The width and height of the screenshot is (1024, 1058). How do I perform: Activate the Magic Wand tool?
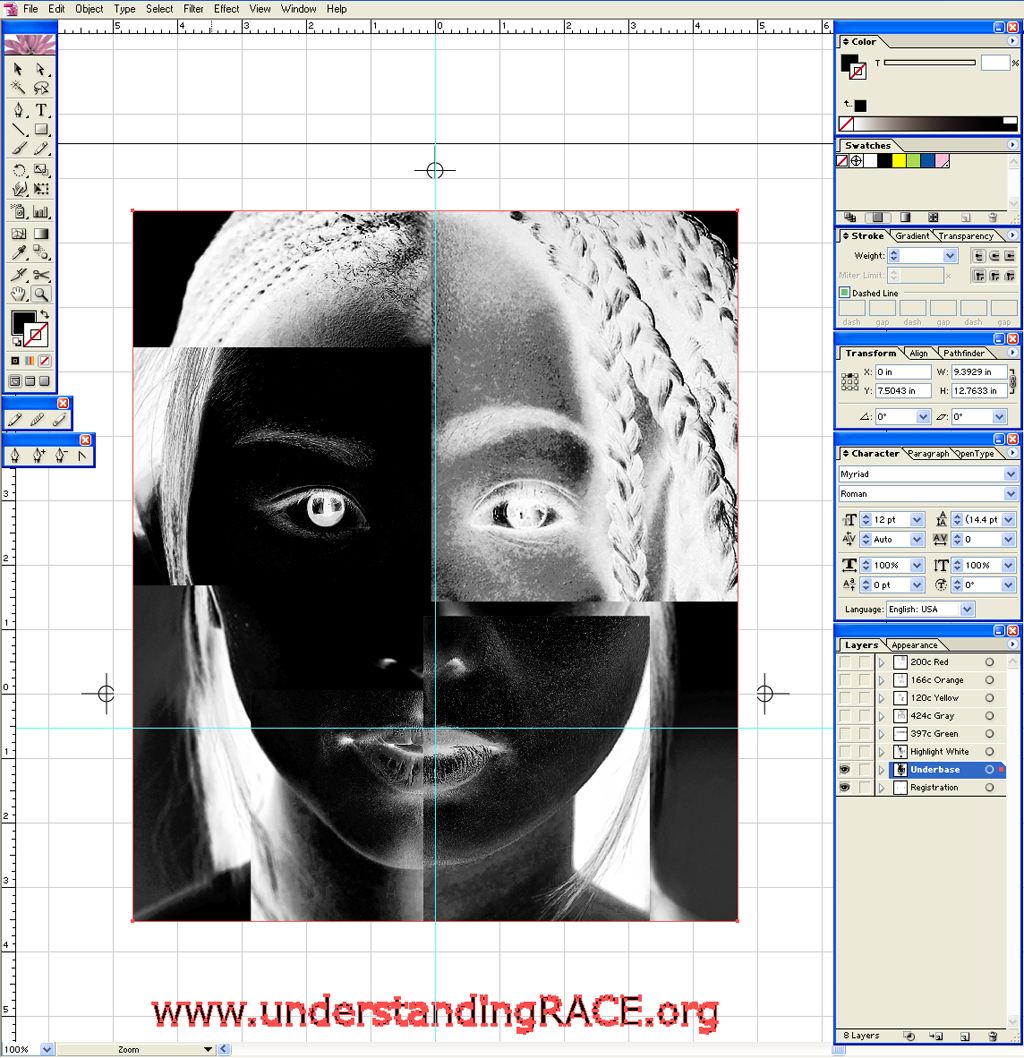pos(18,89)
